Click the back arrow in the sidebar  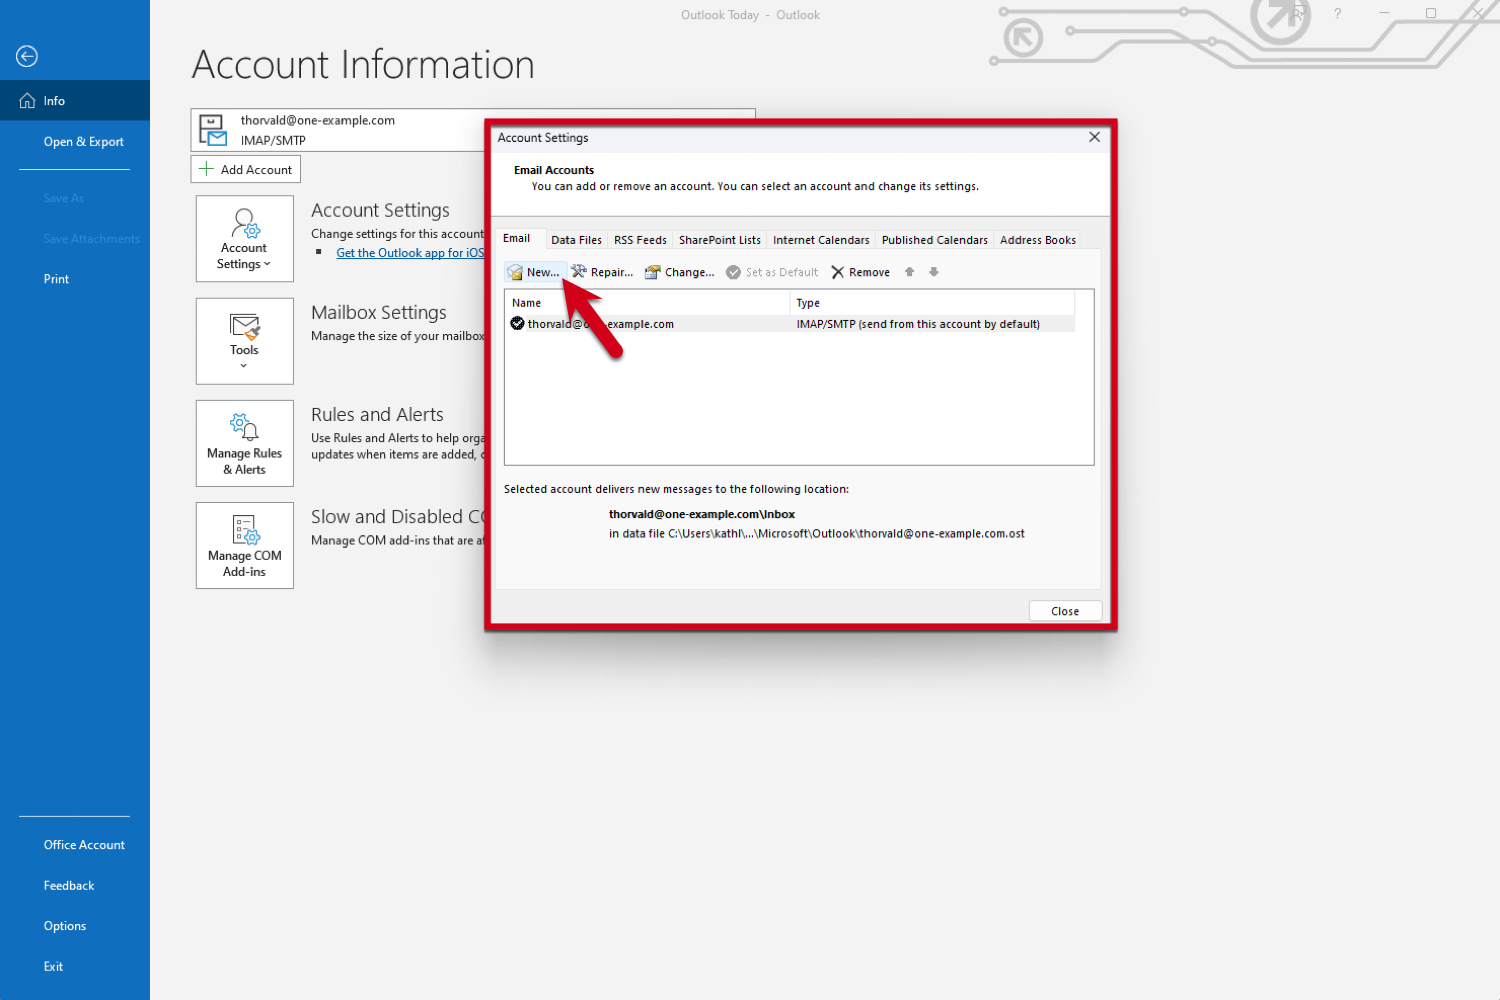pyautogui.click(x=26, y=56)
